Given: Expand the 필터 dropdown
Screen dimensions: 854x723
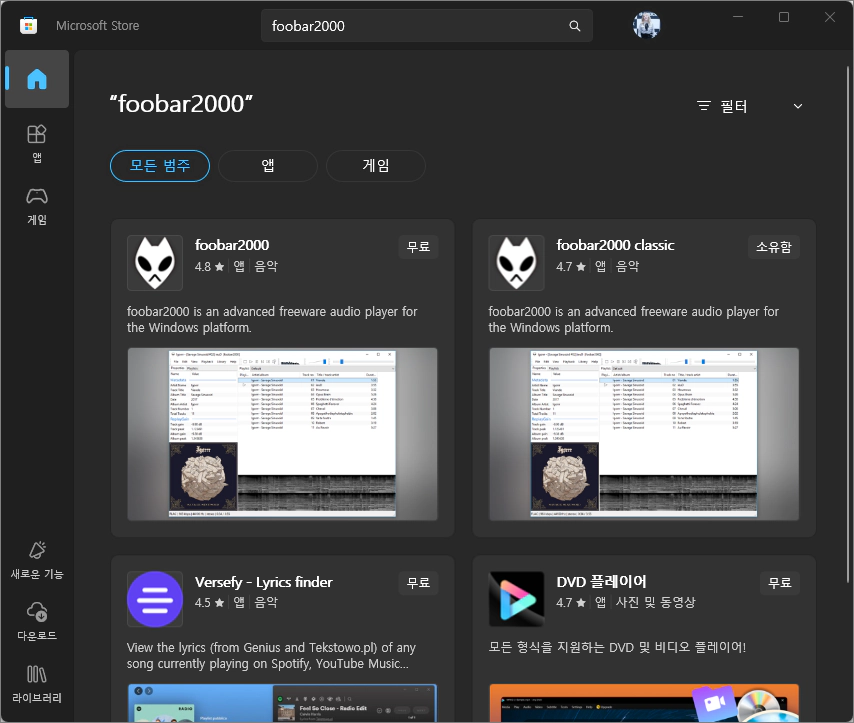Looking at the screenshot, I should coord(735,105).
